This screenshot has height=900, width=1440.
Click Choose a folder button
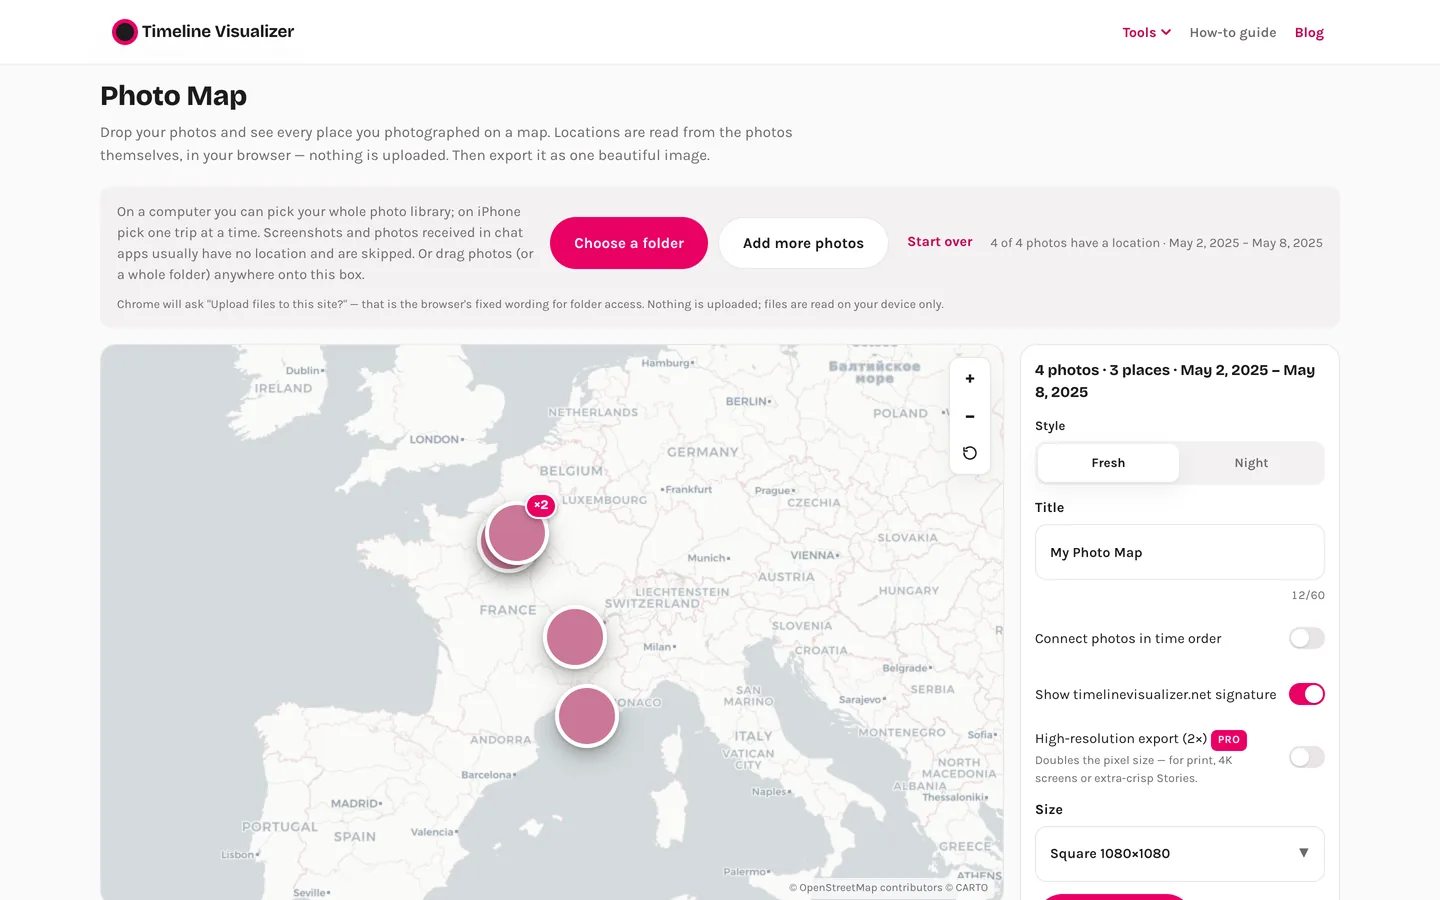629,243
